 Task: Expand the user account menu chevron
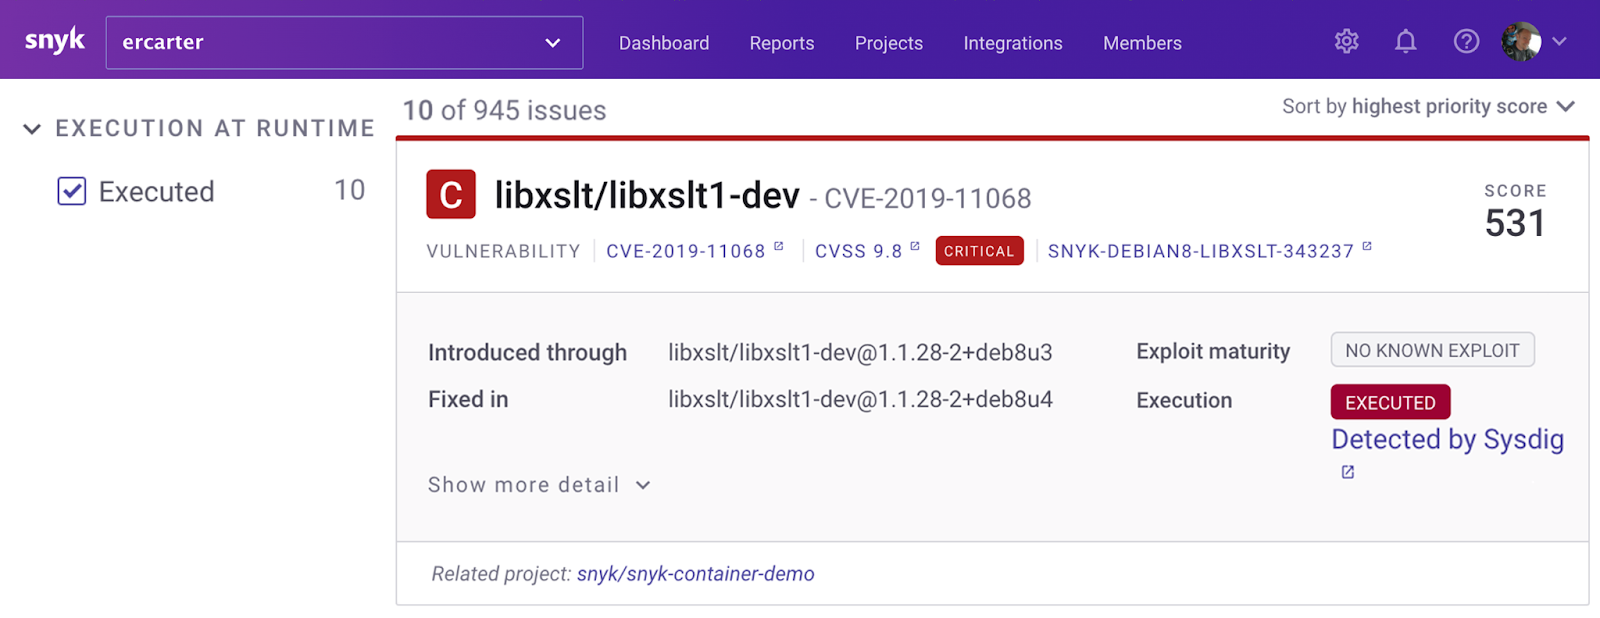1559,42
